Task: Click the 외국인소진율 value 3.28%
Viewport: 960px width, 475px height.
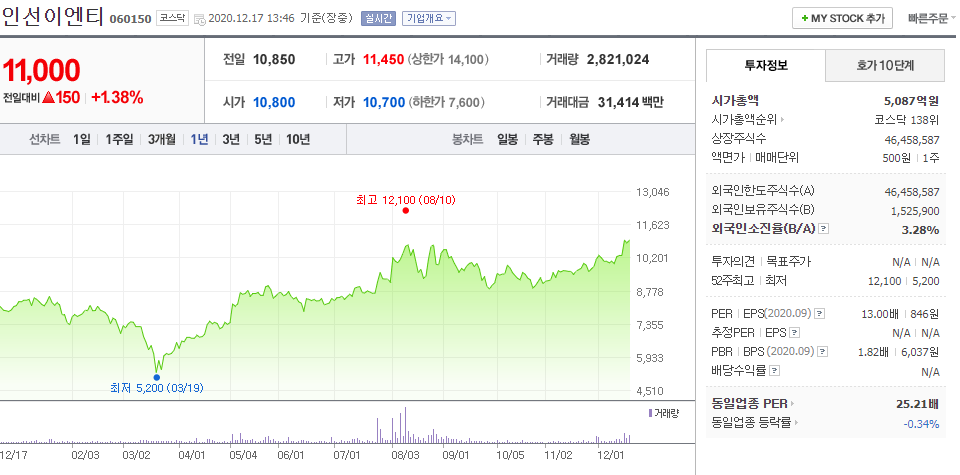Action: (922, 230)
